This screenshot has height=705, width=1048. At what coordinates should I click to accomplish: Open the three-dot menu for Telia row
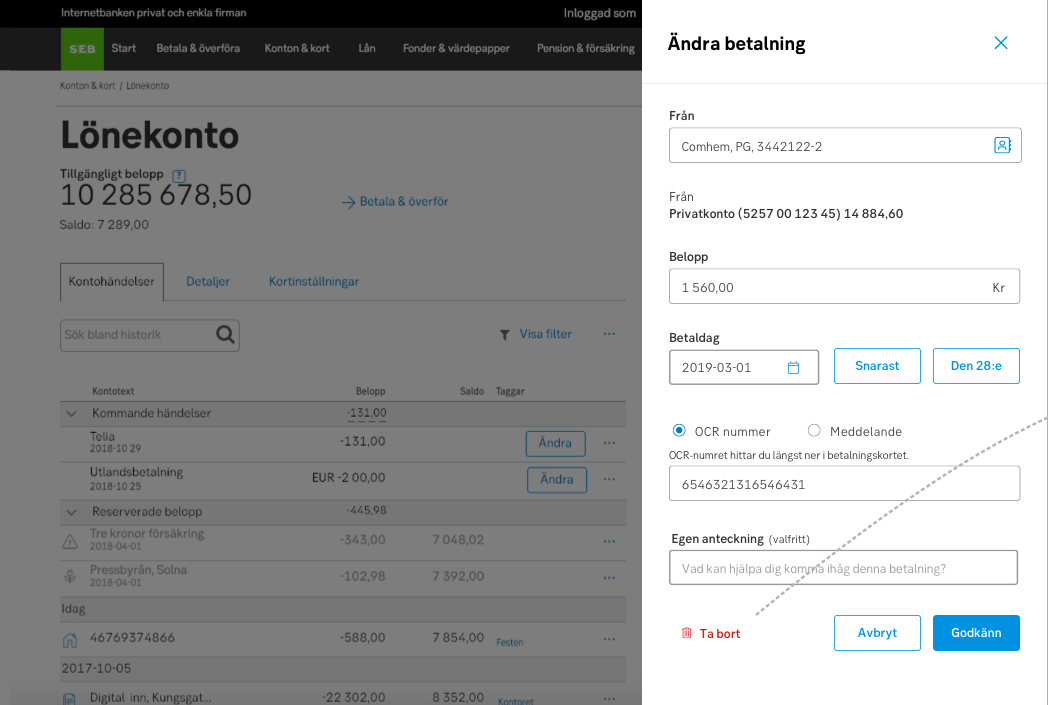click(609, 443)
